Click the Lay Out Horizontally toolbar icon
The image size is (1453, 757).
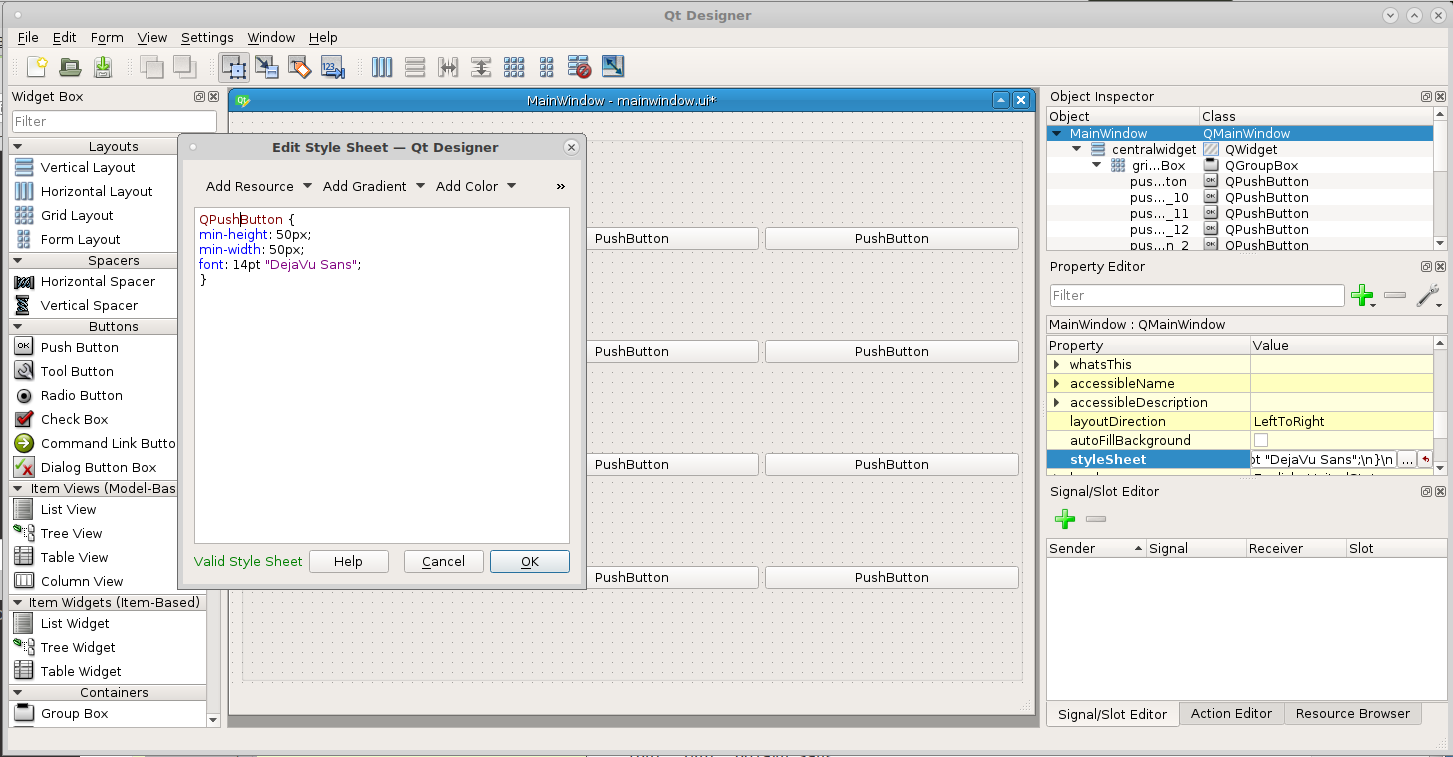(382, 67)
